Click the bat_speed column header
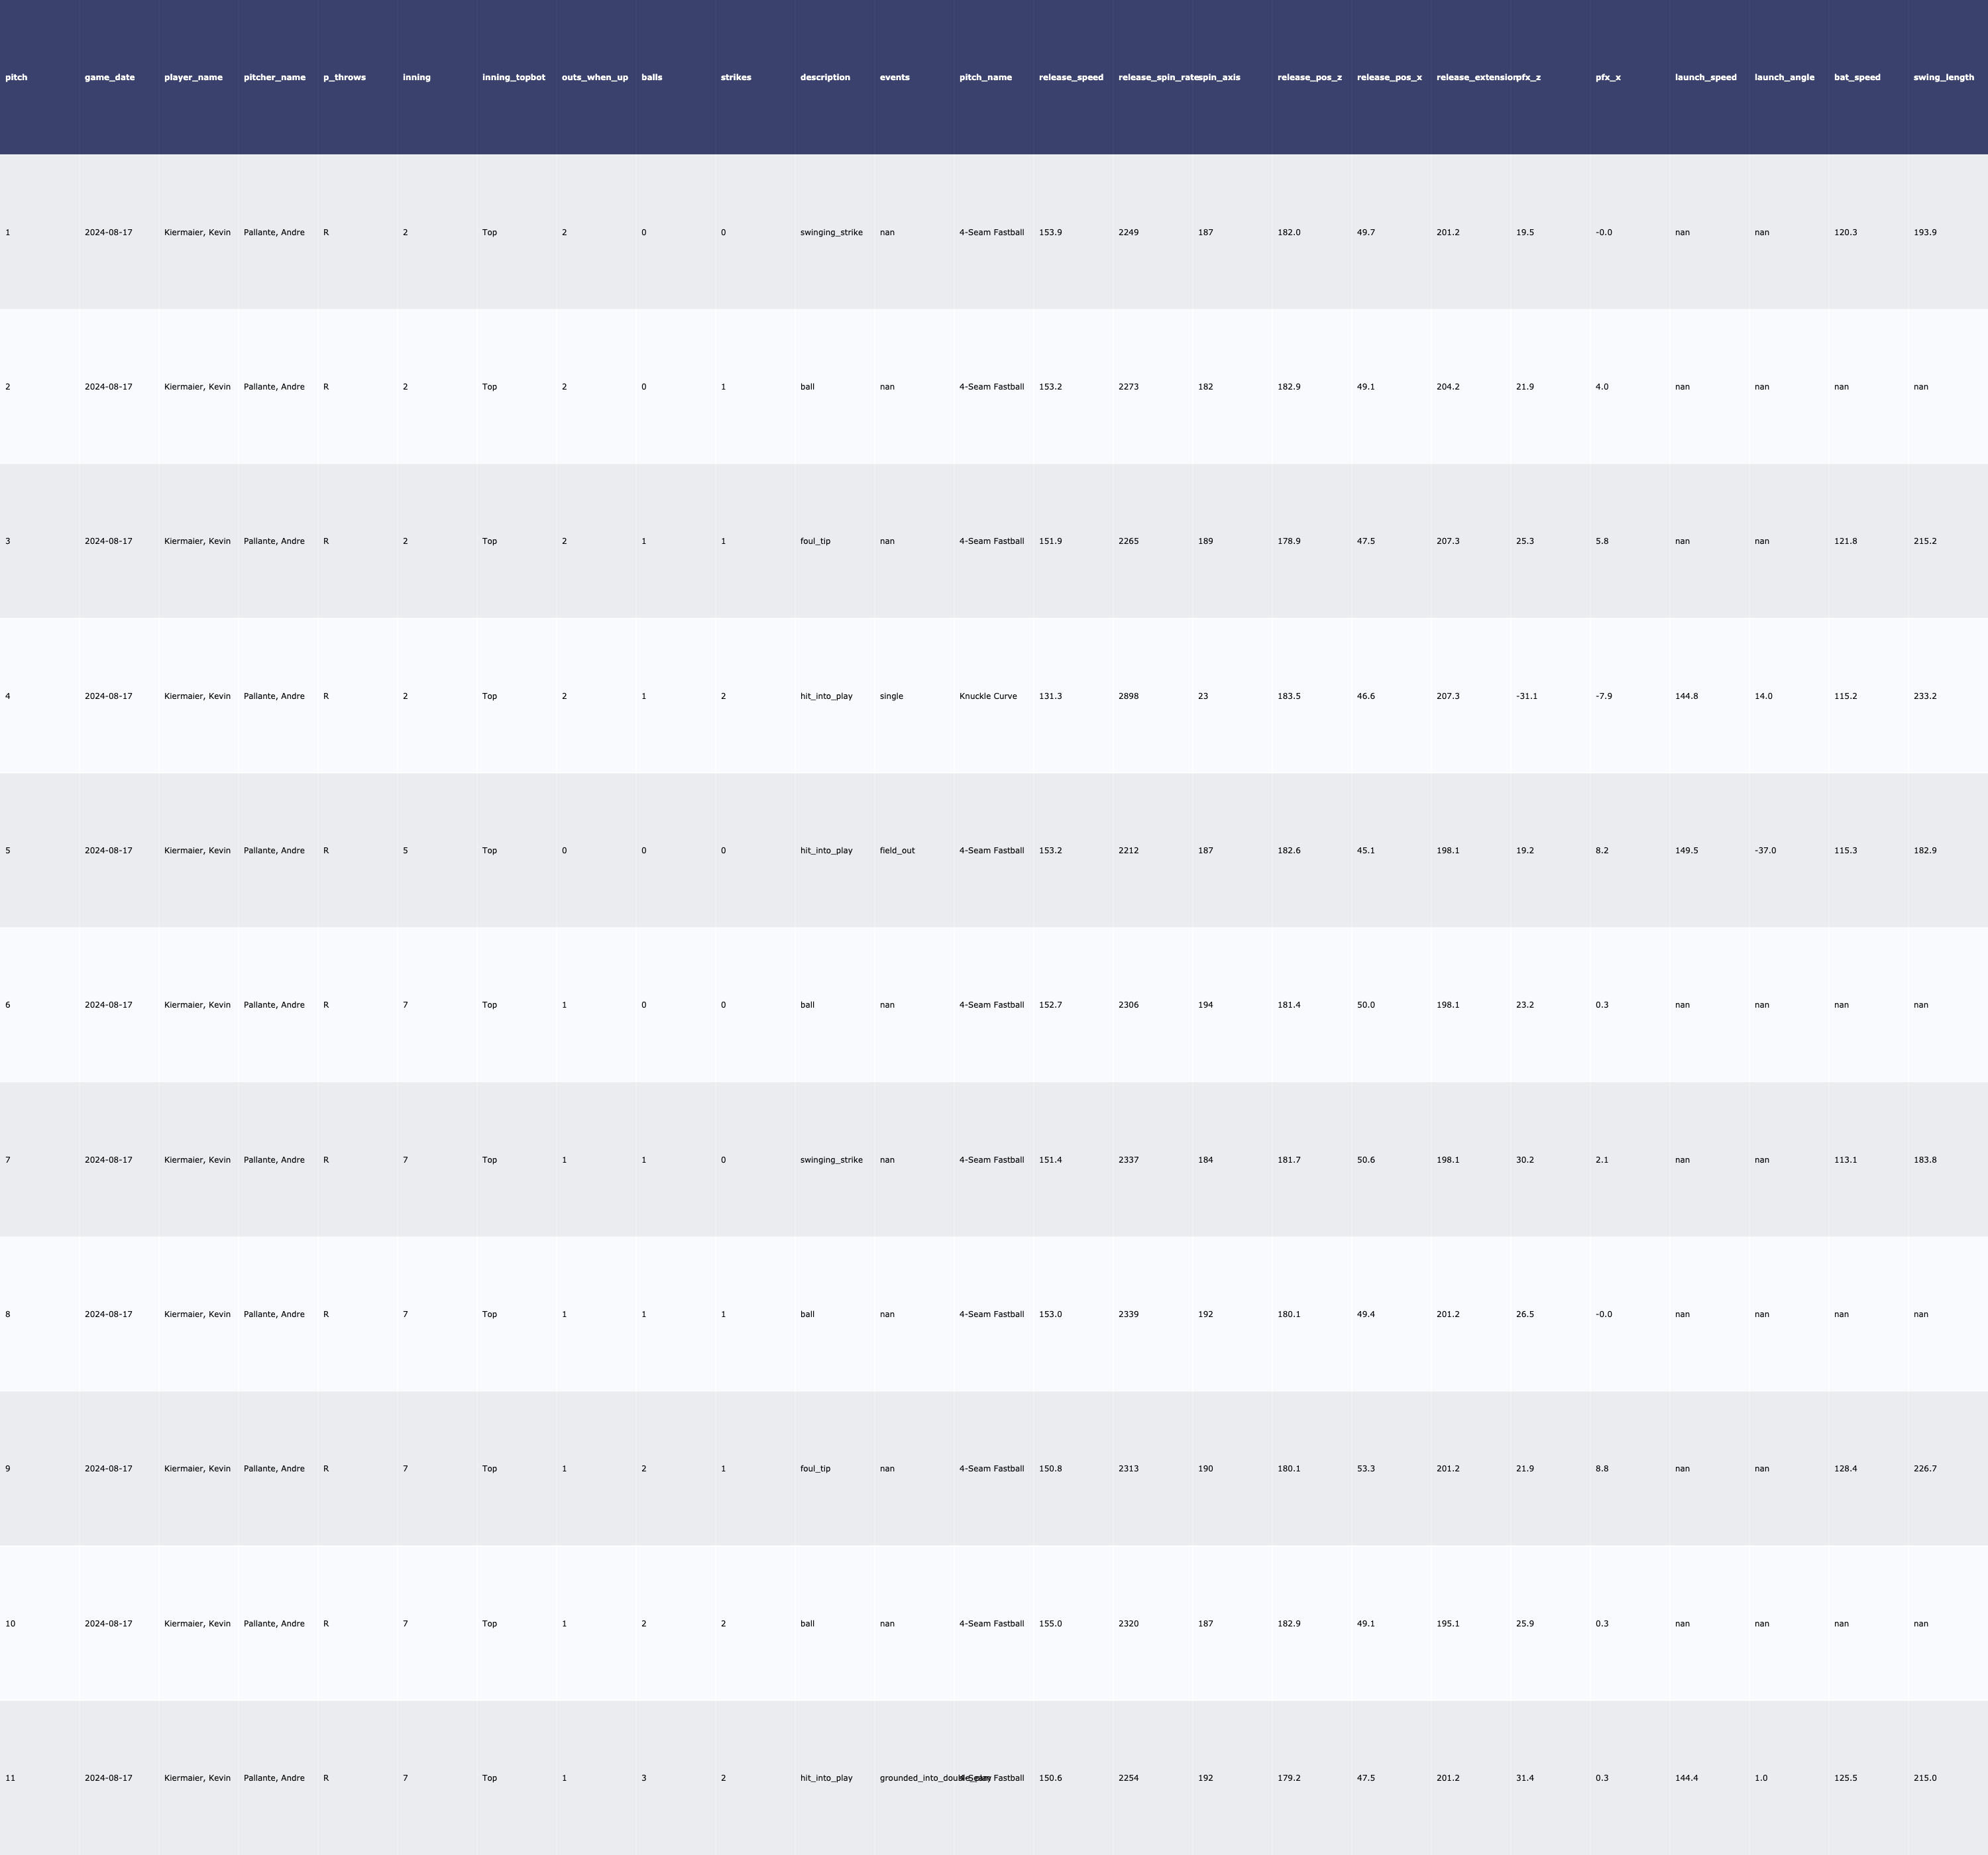Image resolution: width=1988 pixels, height=1855 pixels. (1857, 77)
